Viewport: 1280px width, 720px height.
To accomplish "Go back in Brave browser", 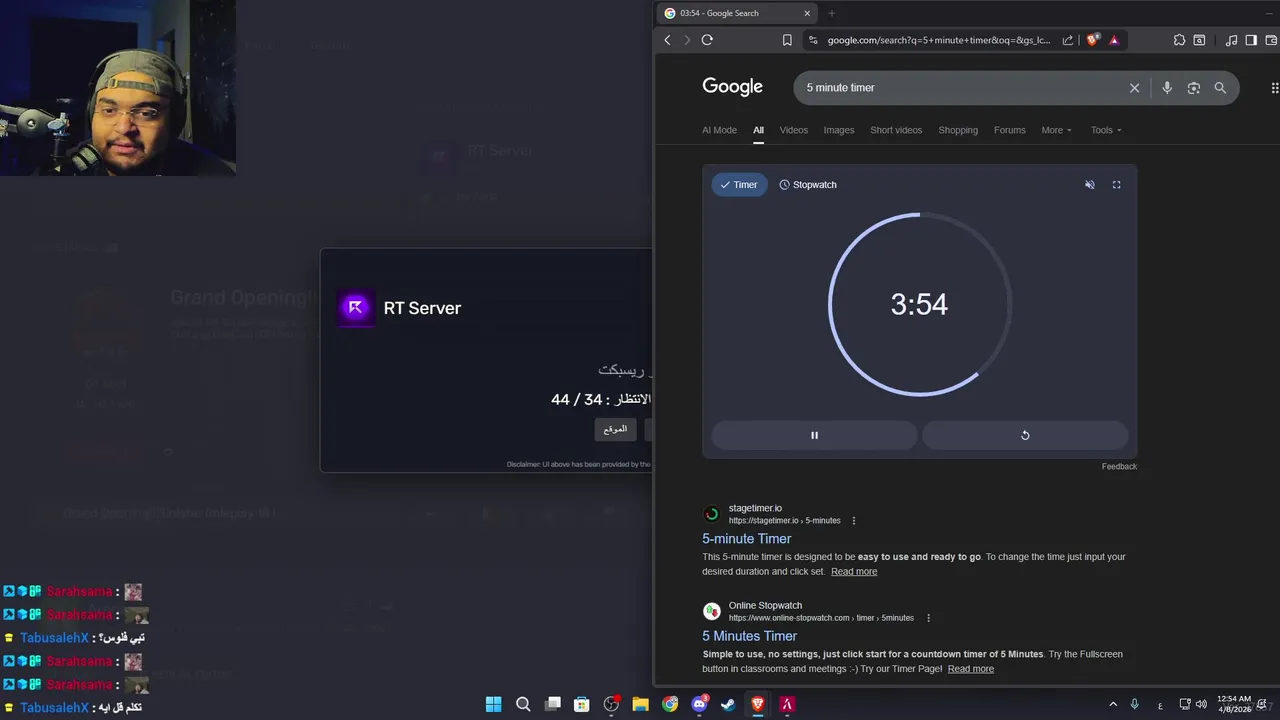I will pos(668,40).
